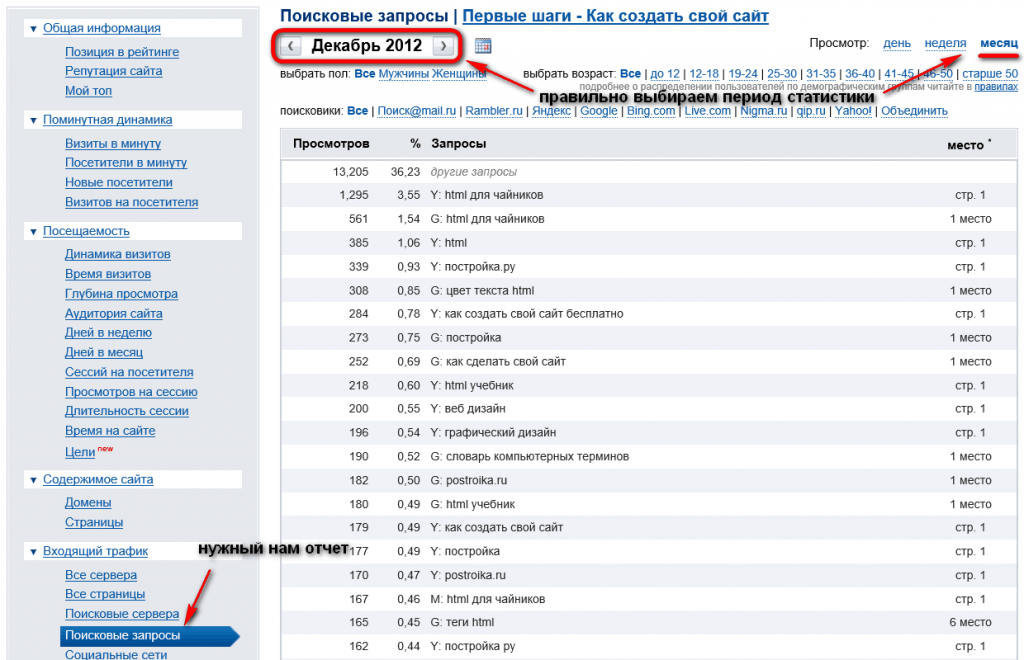Screen dimensions: 1024x660
Task: Filter search engines by Bing.com
Action: [651, 111]
